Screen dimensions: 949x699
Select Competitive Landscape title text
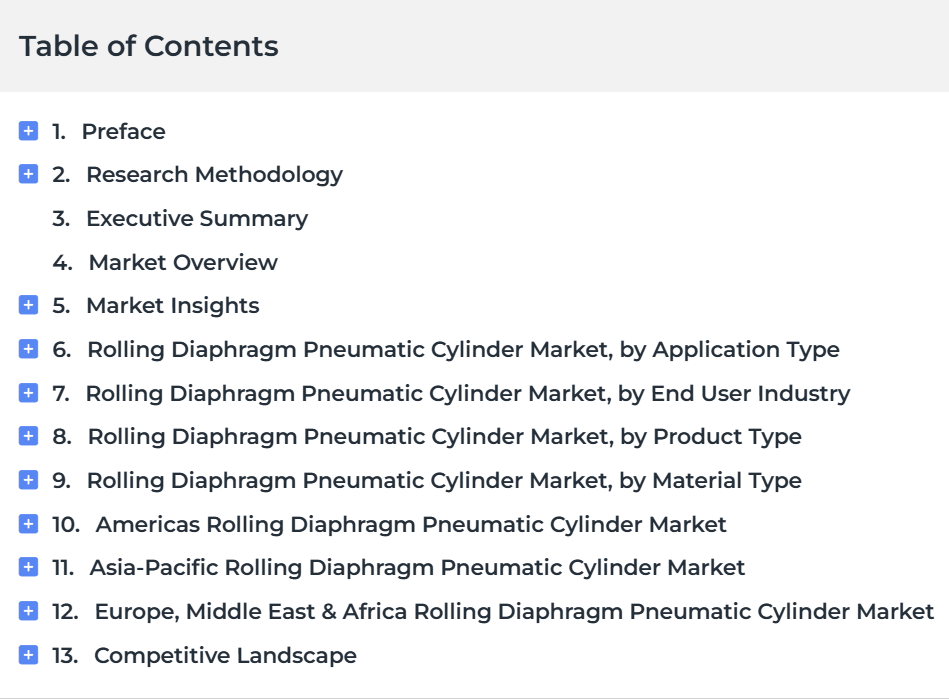click(226, 655)
